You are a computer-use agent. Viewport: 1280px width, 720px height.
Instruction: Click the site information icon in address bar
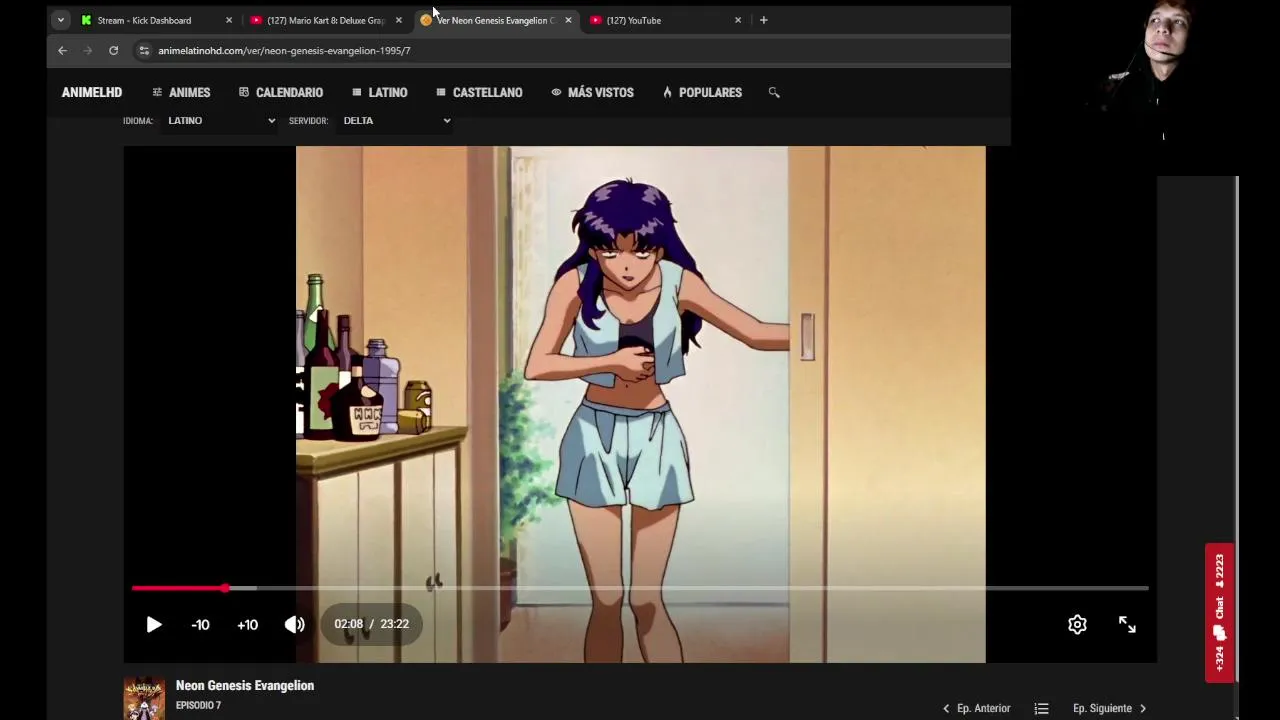point(144,50)
